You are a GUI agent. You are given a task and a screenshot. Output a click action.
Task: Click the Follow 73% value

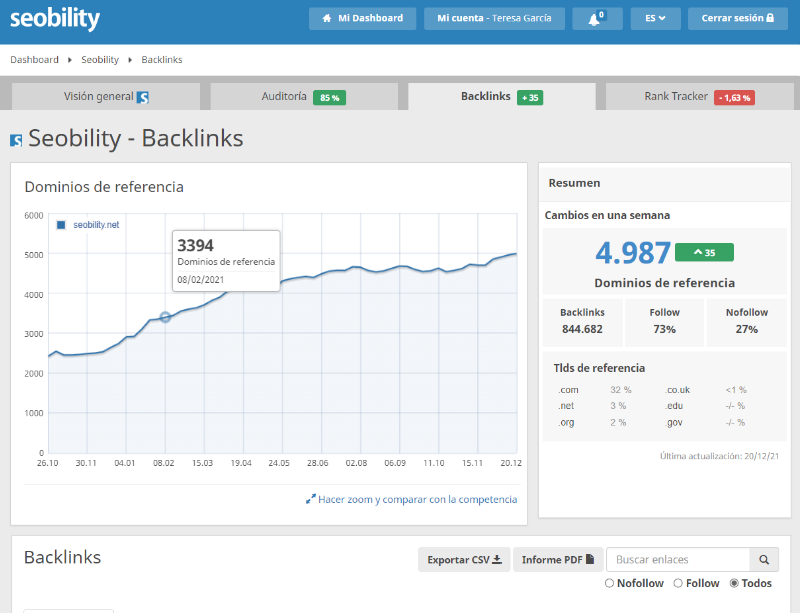[x=664, y=329]
